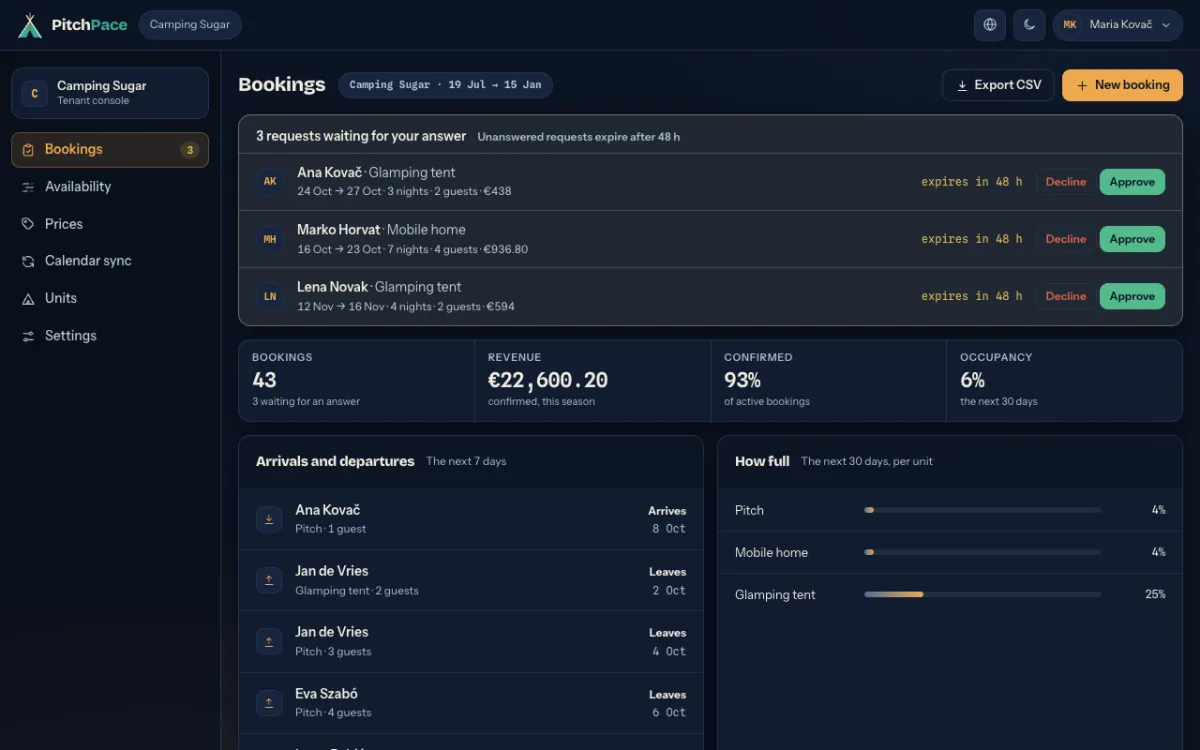Click the Pitch occupancy bar

pyautogui.click(x=983, y=510)
